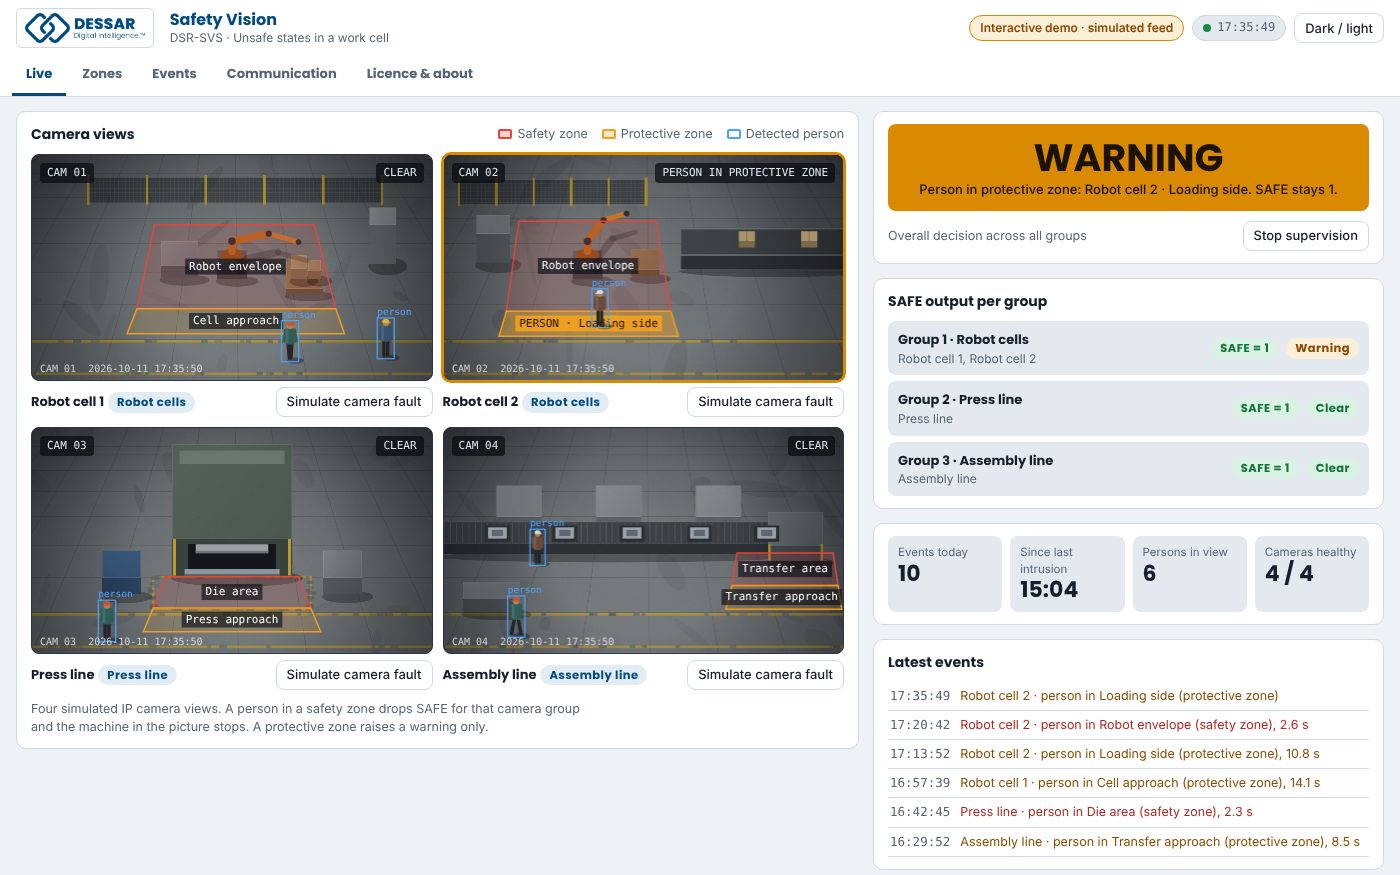
Task: Click the green status dot by the clock
Action: tap(1207, 28)
